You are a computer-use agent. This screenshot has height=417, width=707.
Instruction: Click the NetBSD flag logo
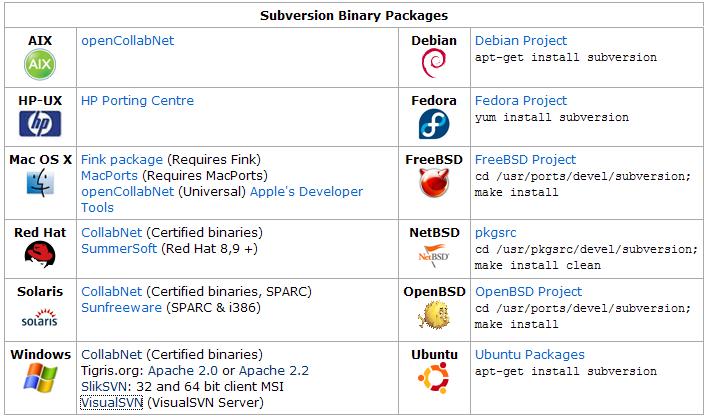pos(434,256)
